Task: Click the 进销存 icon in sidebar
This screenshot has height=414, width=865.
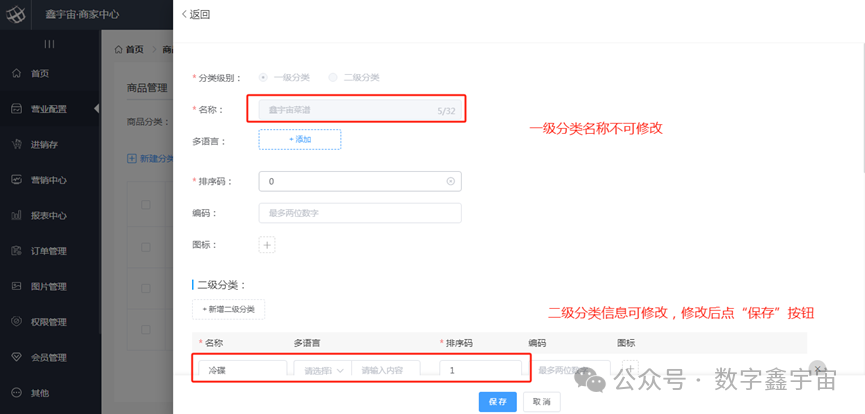Action: tap(17, 144)
